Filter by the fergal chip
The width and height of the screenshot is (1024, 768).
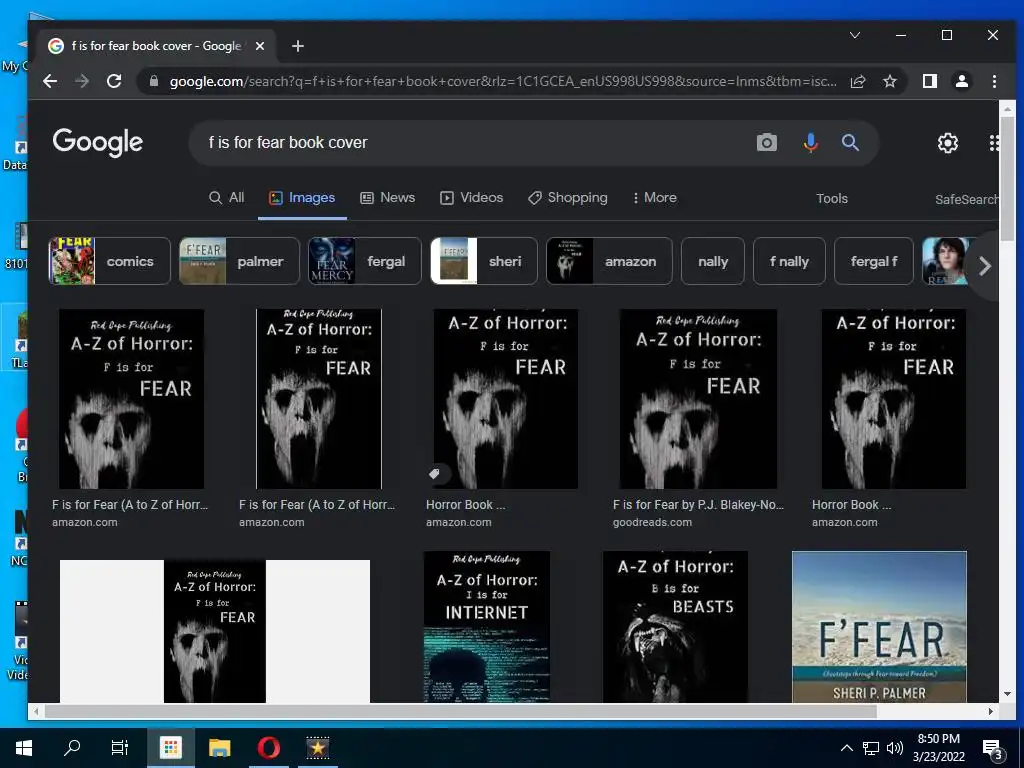click(364, 261)
